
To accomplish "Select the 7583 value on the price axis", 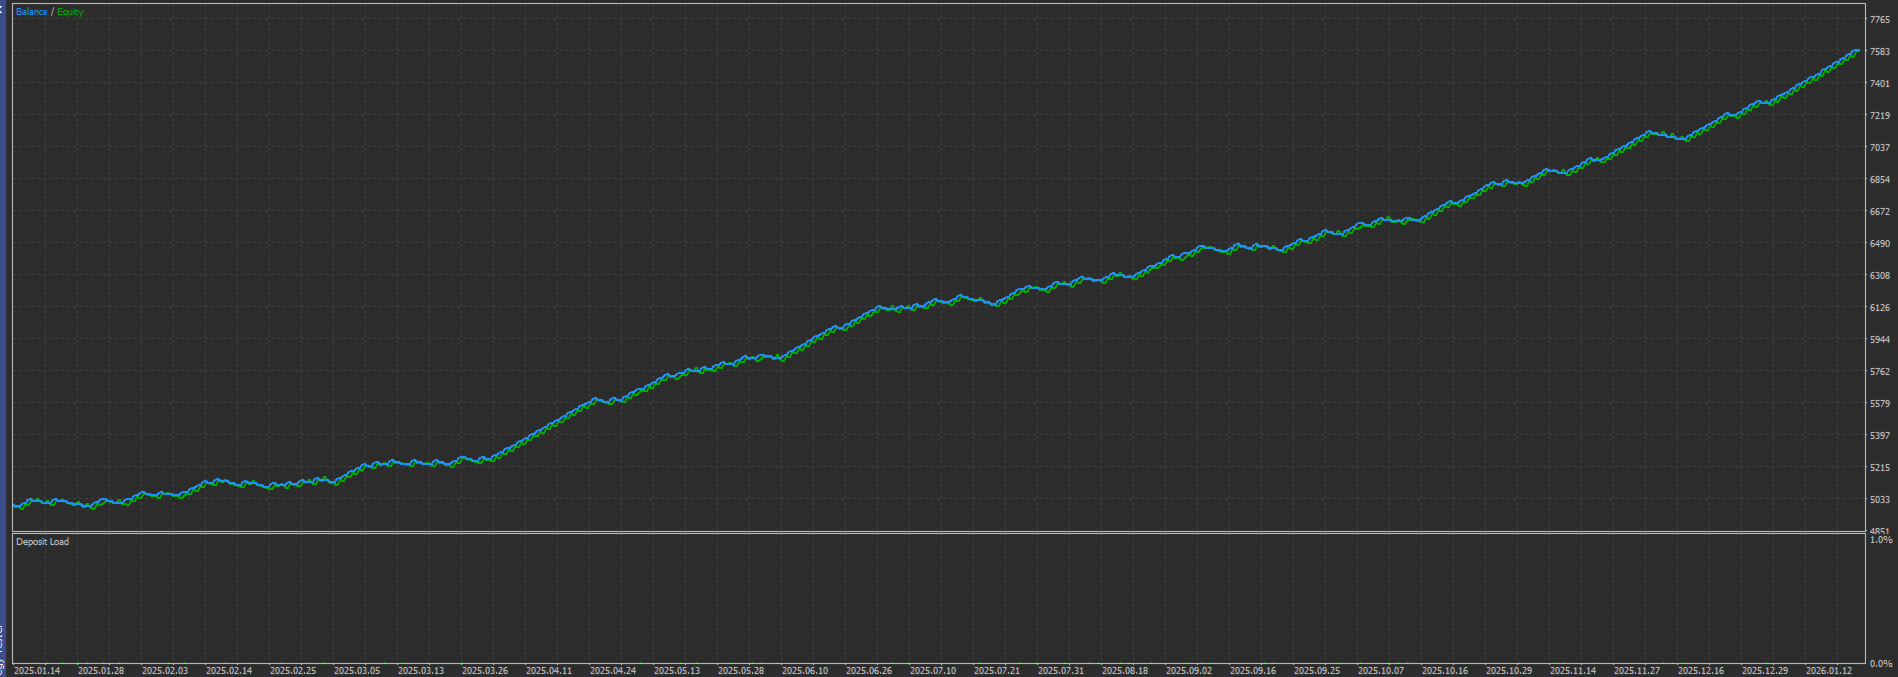I will [1880, 52].
